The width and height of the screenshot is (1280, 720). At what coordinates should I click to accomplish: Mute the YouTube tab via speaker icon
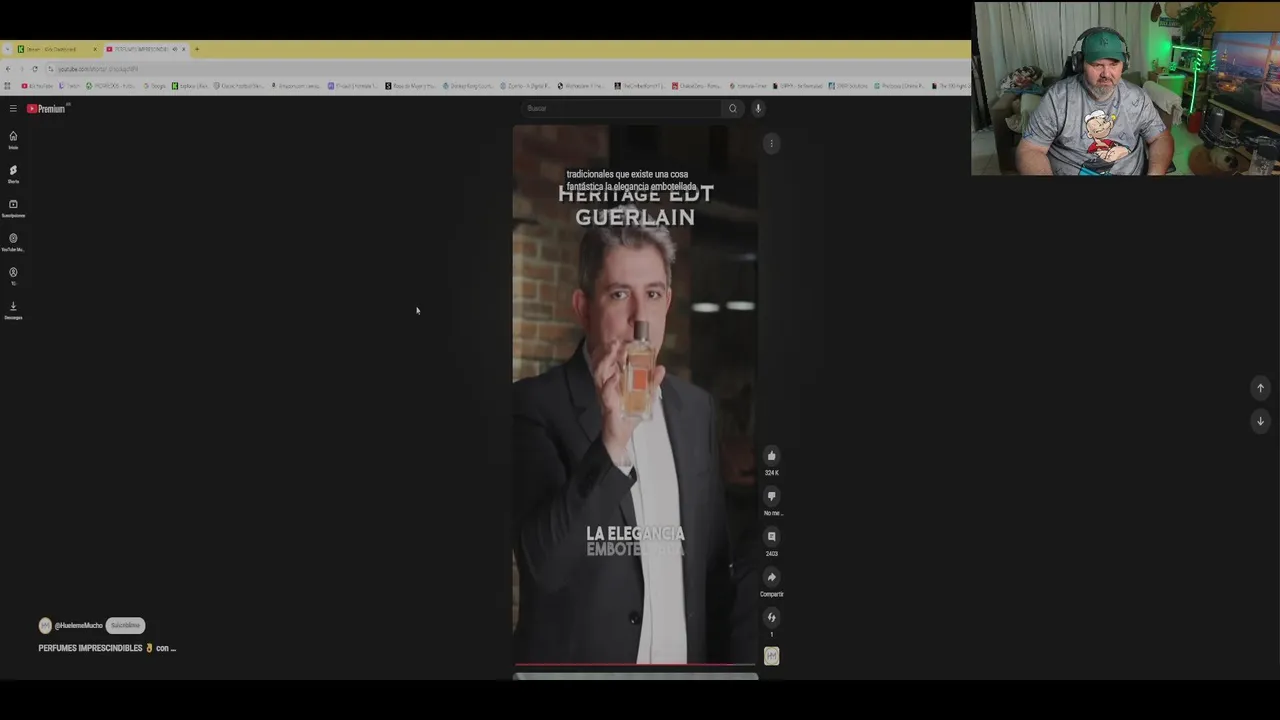pos(174,49)
